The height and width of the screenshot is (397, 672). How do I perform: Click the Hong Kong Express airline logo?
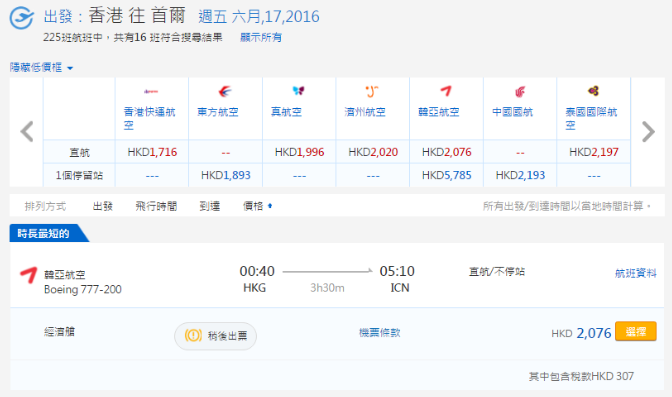pos(151,91)
